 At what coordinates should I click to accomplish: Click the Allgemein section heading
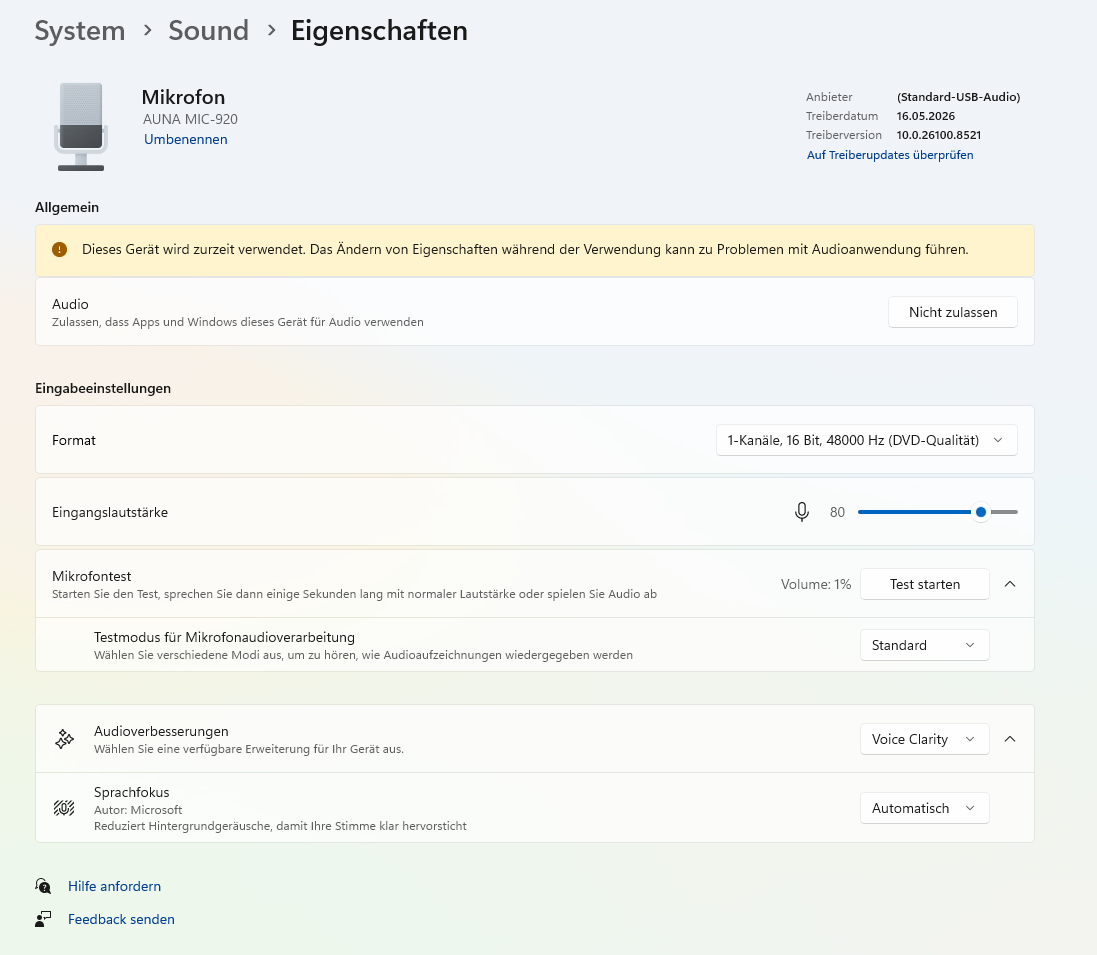coord(67,207)
